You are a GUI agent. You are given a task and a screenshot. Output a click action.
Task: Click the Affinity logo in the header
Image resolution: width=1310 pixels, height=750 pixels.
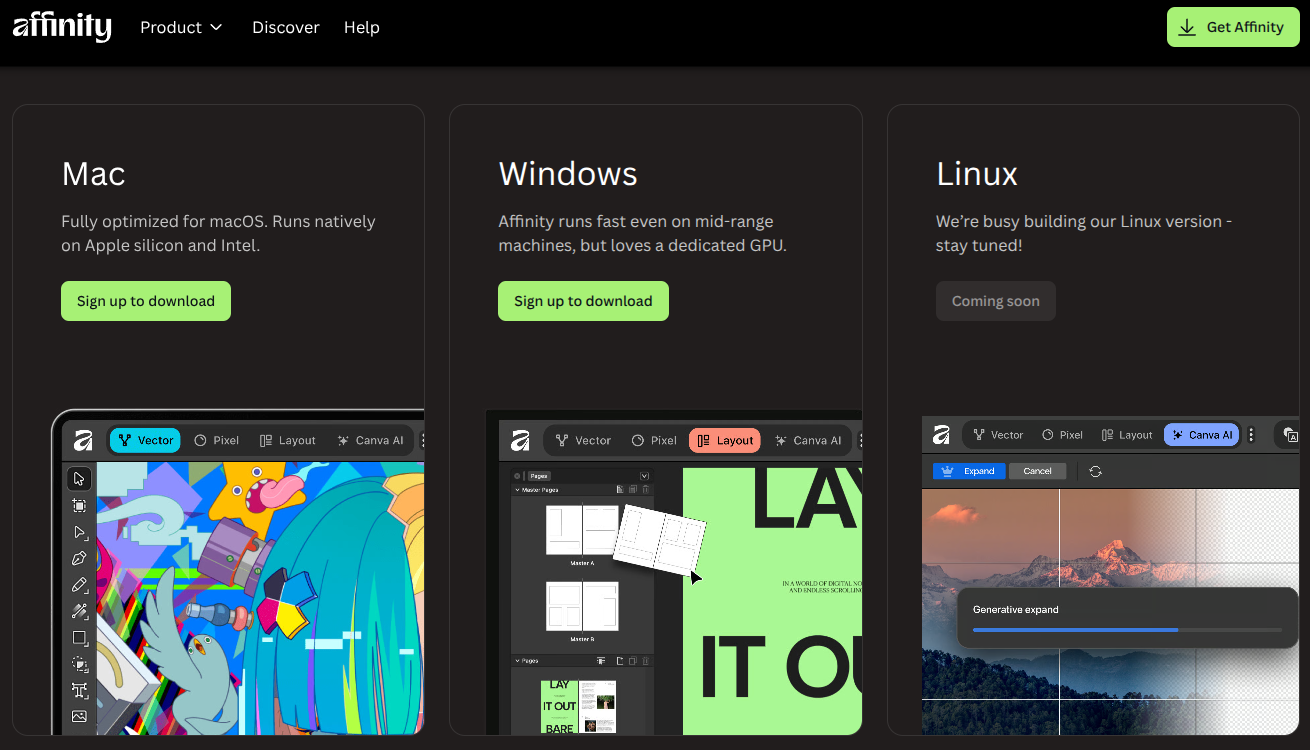[62, 27]
